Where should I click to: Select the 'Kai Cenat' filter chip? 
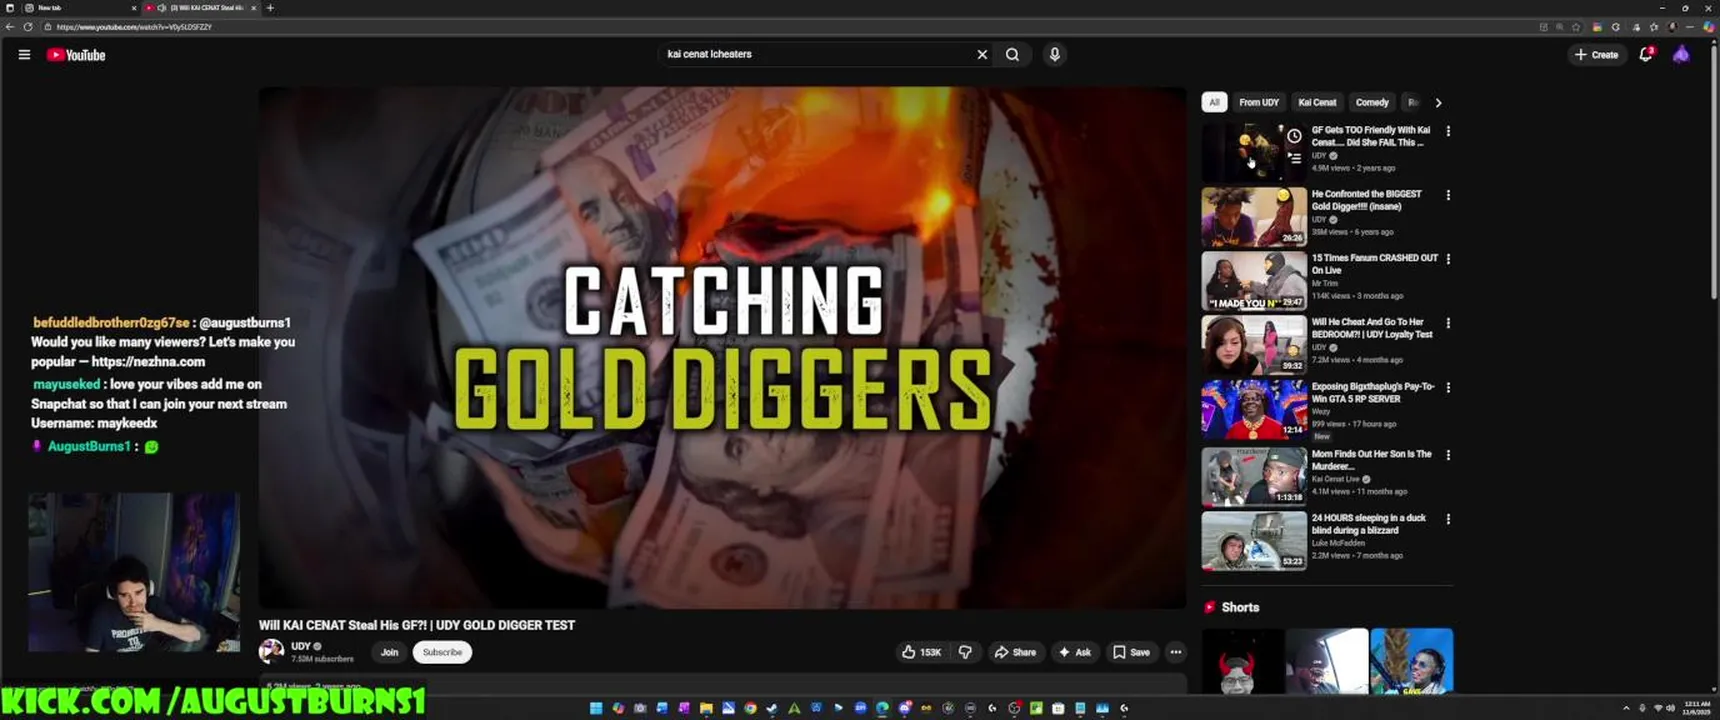point(1317,102)
